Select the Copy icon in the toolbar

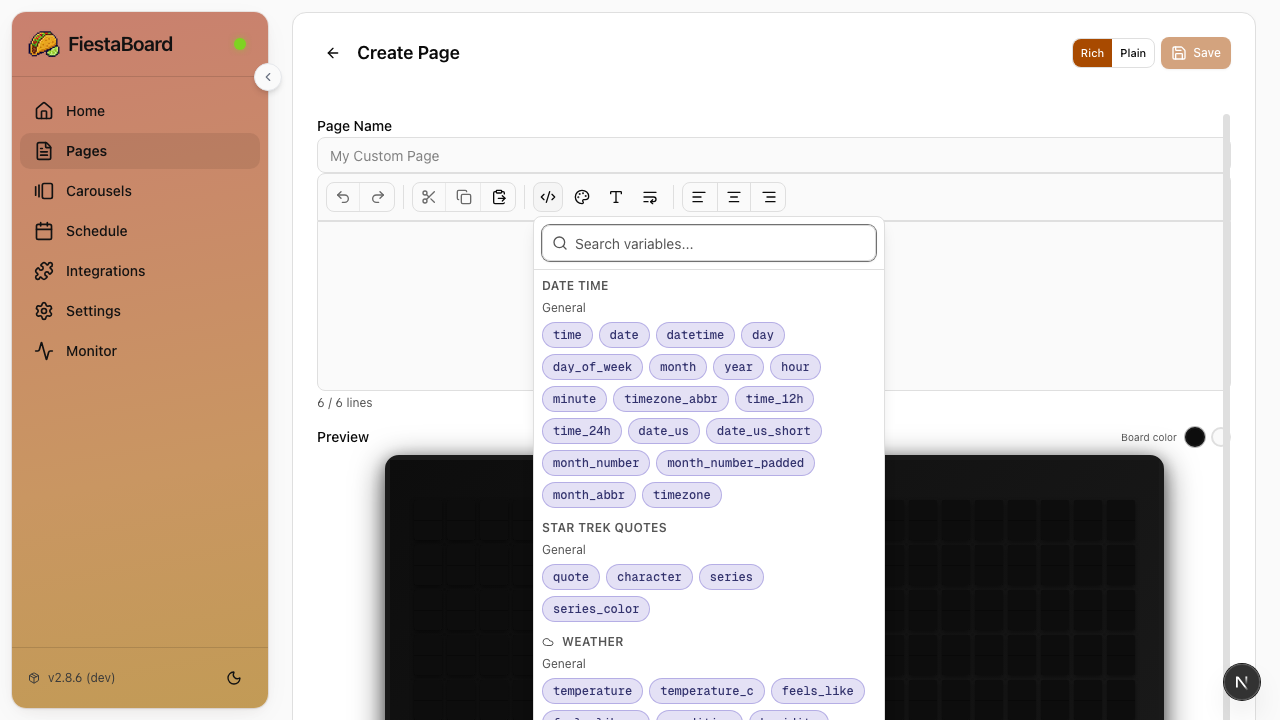pos(464,197)
